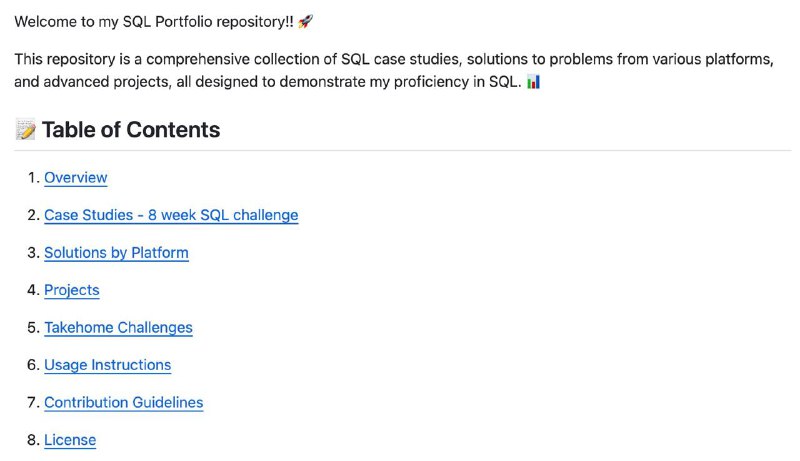Image resolution: width=800 pixels, height=461 pixels.
Task: Click the 'Welcome to my SQL Portfolio repository' sentence
Action: (154, 22)
